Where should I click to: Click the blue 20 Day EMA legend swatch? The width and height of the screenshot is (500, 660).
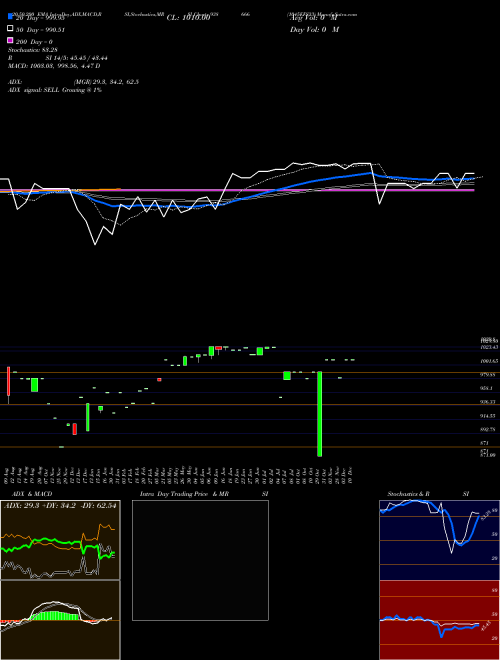(x=11, y=17)
